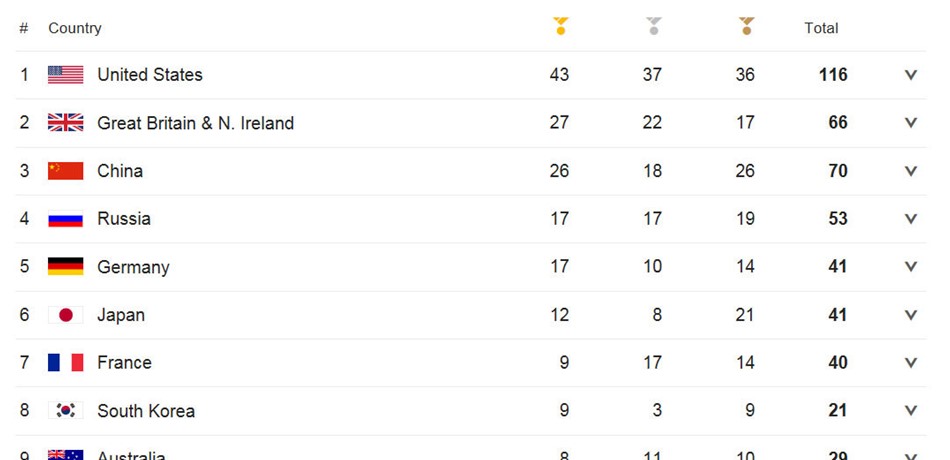Expand the South Korea row chevron
The image size is (950, 460).
point(911,411)
